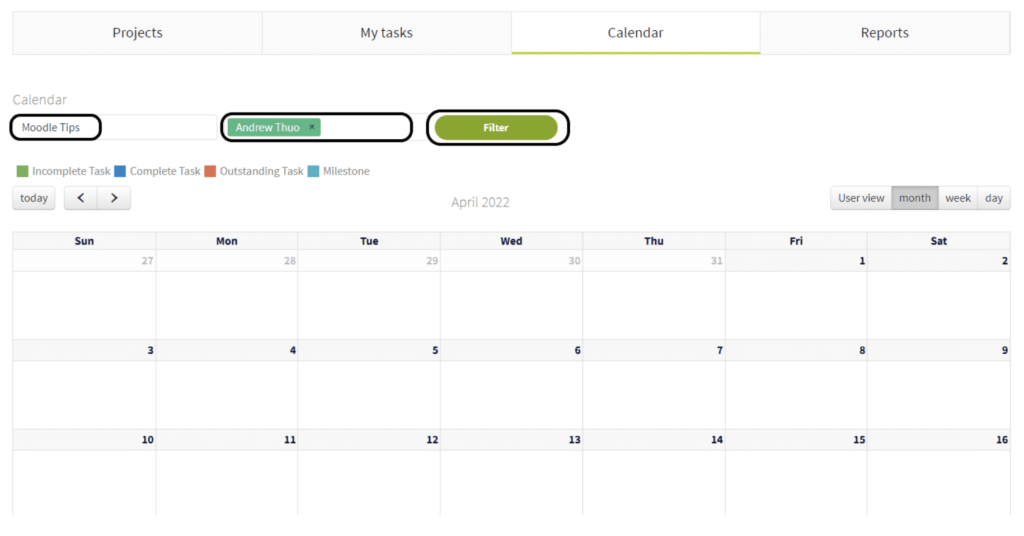Open the Projects tab
The width and height of the screenshot is (1024, 536).
click(x=137, y=33)
